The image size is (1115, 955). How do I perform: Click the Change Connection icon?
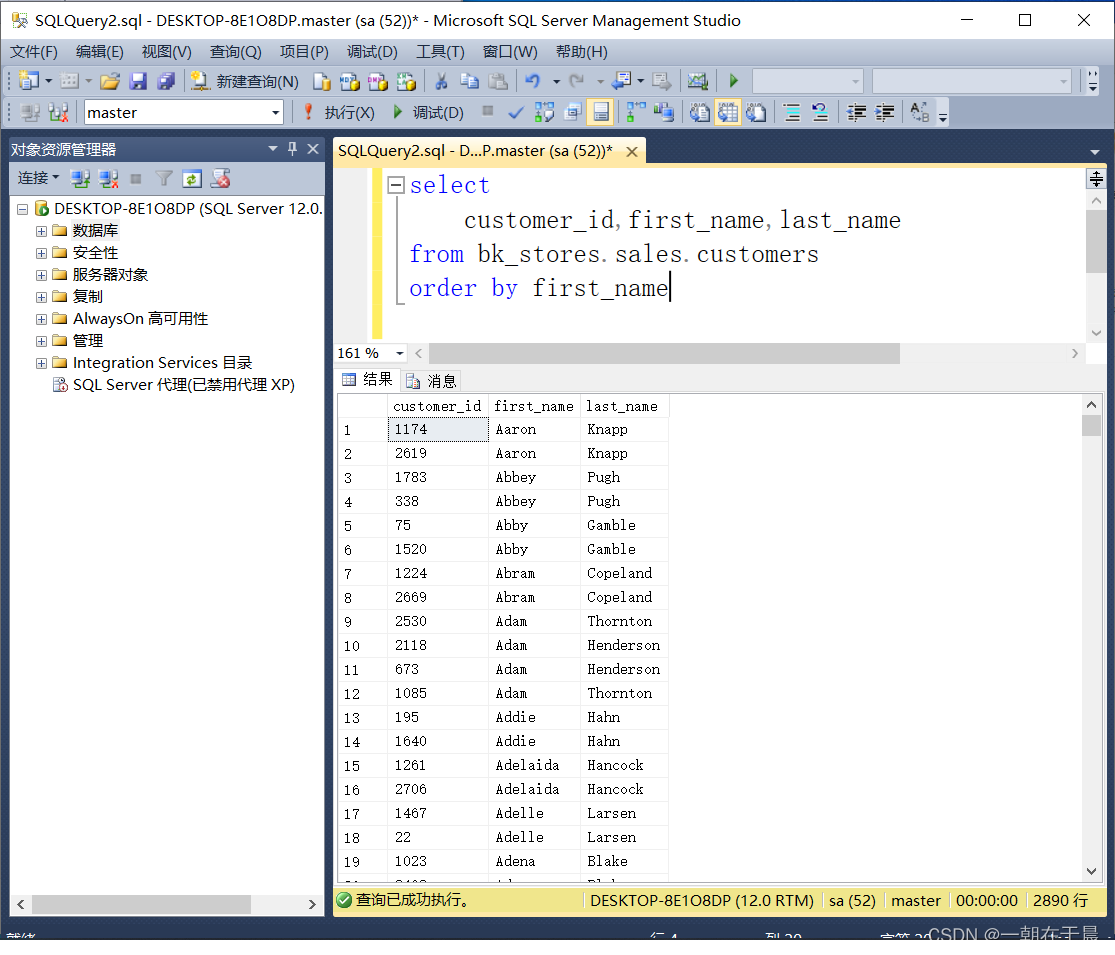coord(58,112)
